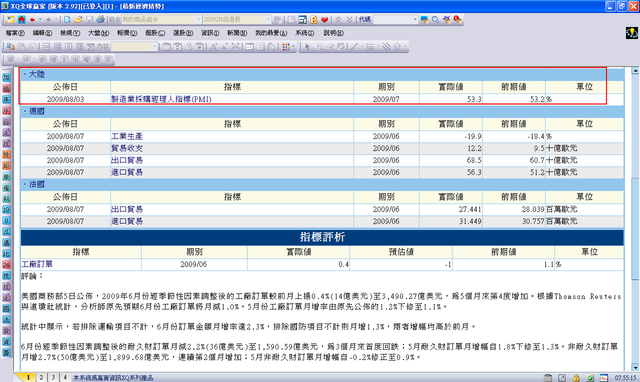Click the 19 sidebar icon
The height and width of the screenshot is (382, 640).
(x=7, y=210)
